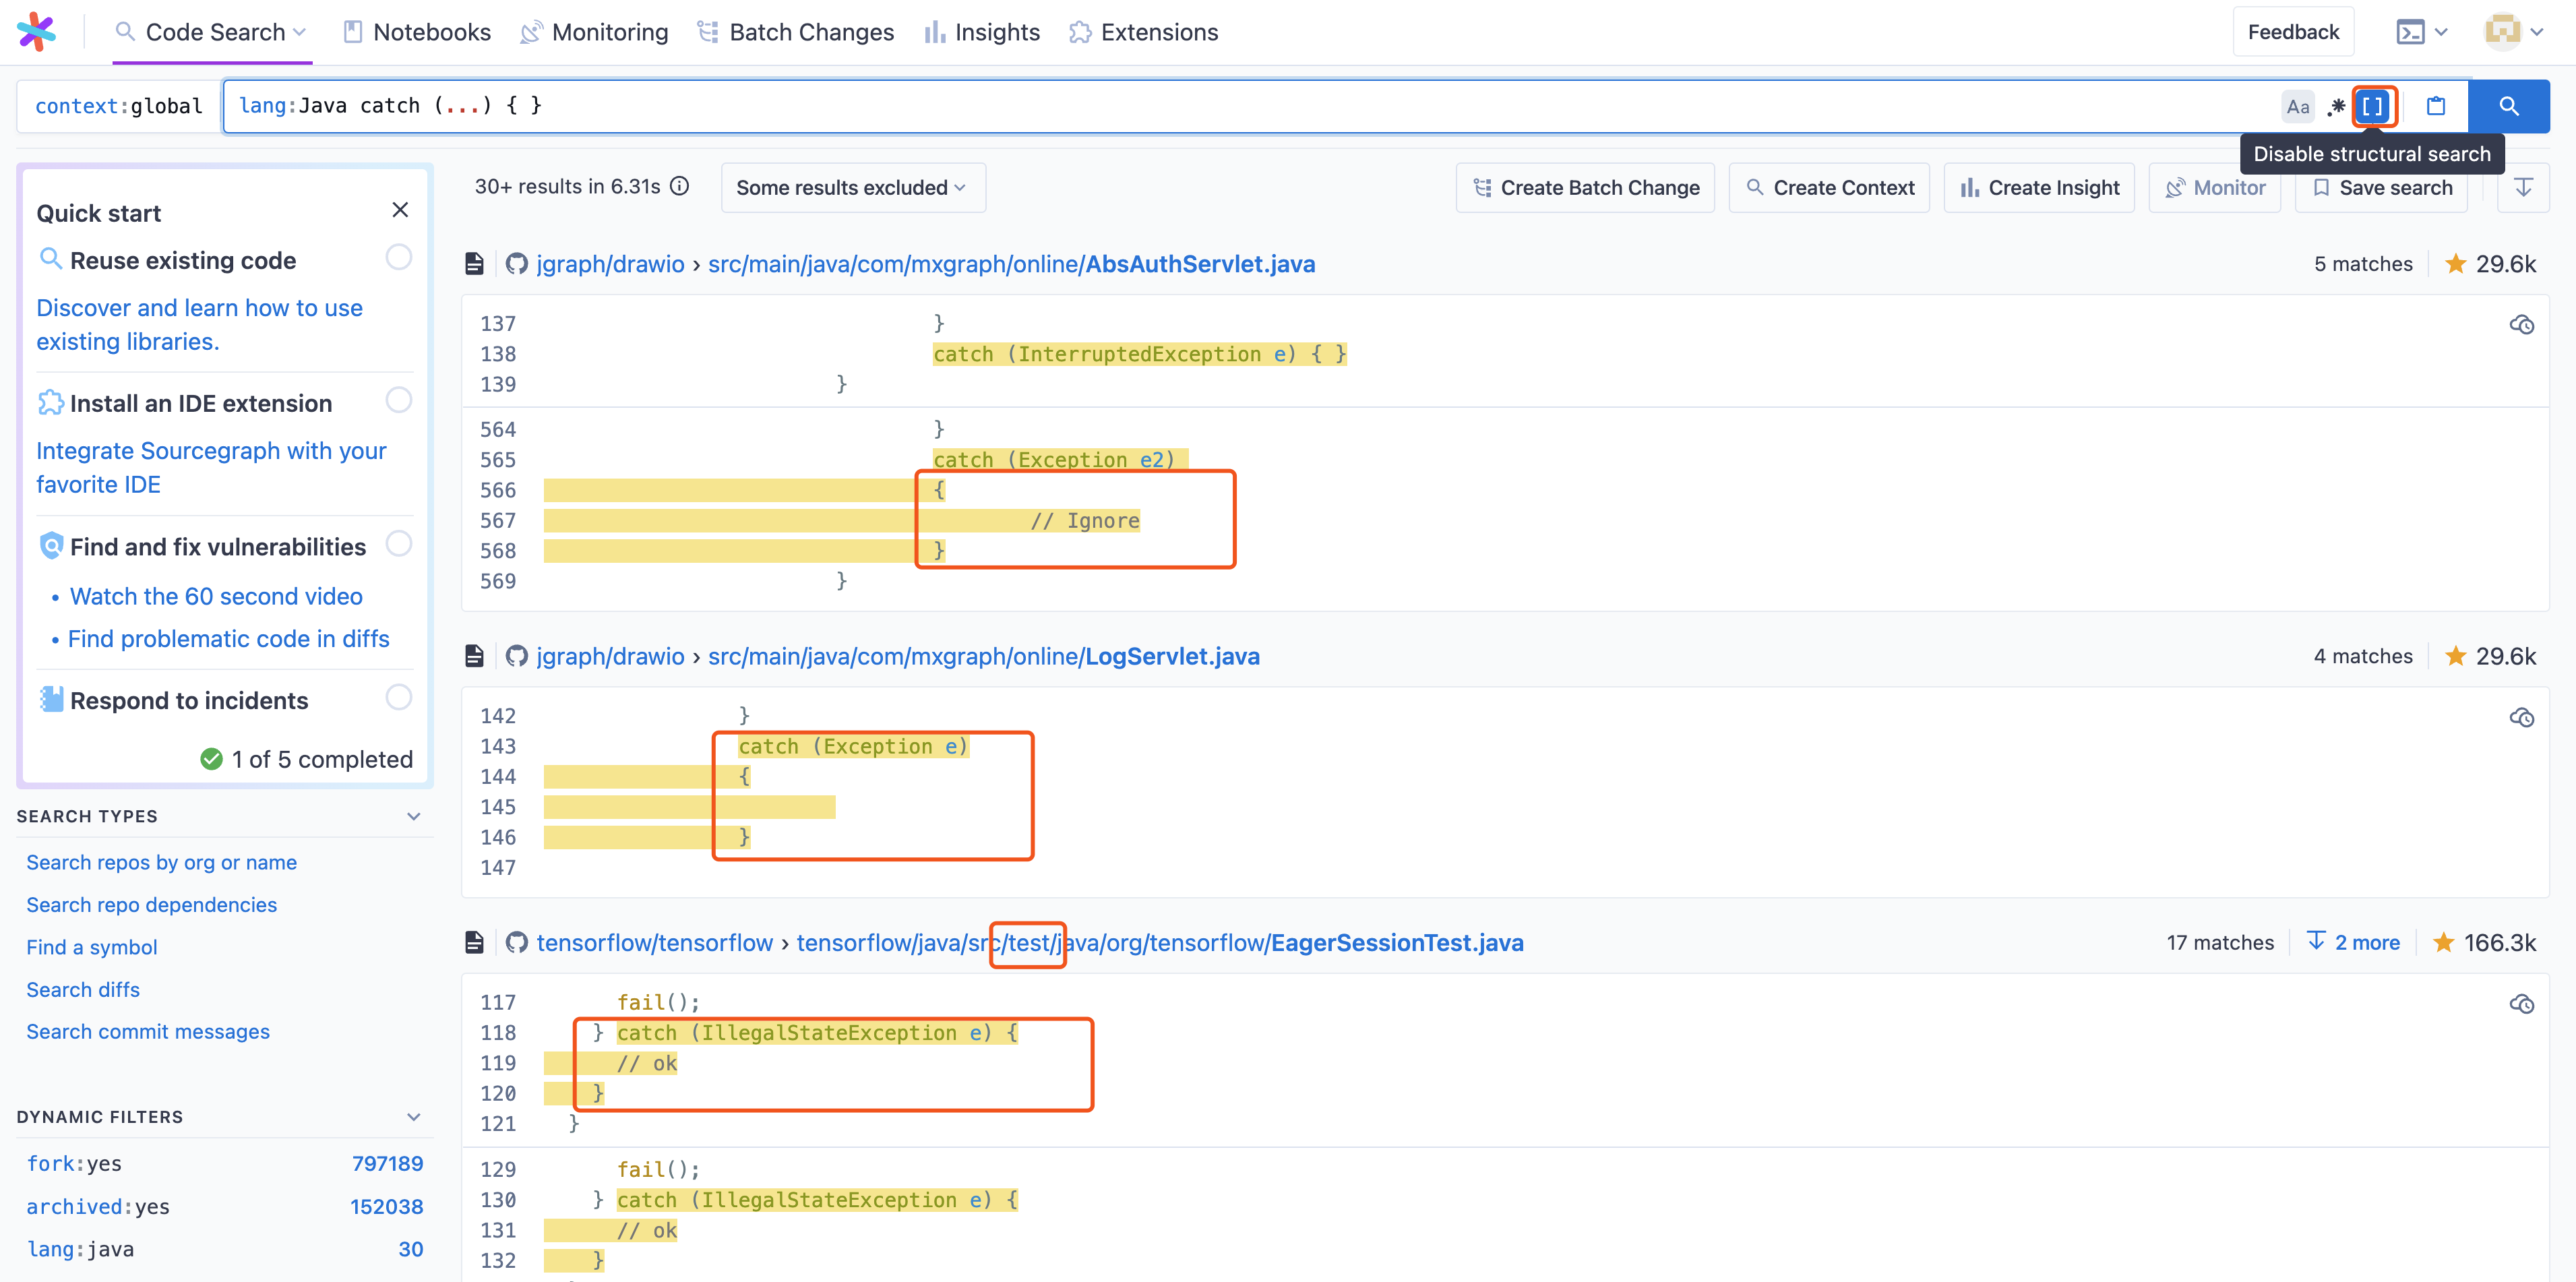Toggle Install an IDE extension checkbox
2576x1282 pixels.
tap(398, 400)
